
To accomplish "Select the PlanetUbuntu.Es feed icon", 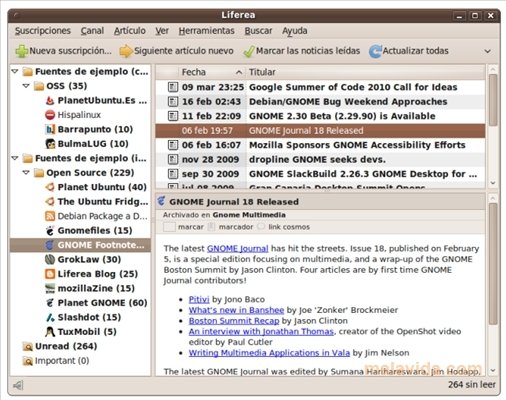I will [50, 100].
